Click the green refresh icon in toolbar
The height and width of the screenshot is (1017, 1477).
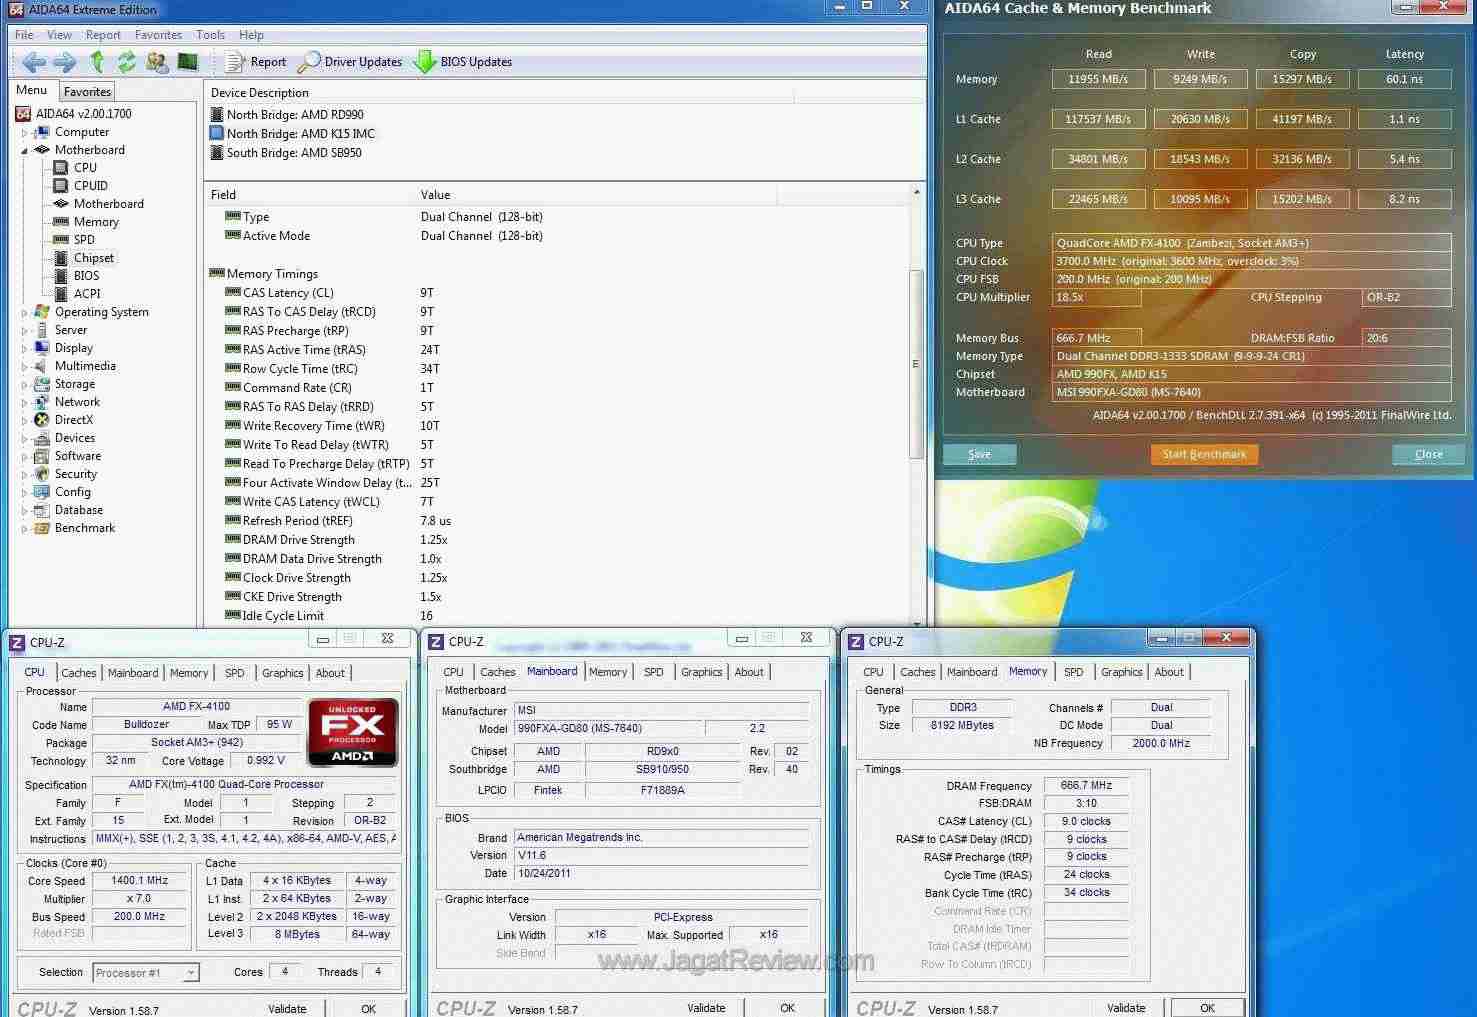click(x=127, y=62)
